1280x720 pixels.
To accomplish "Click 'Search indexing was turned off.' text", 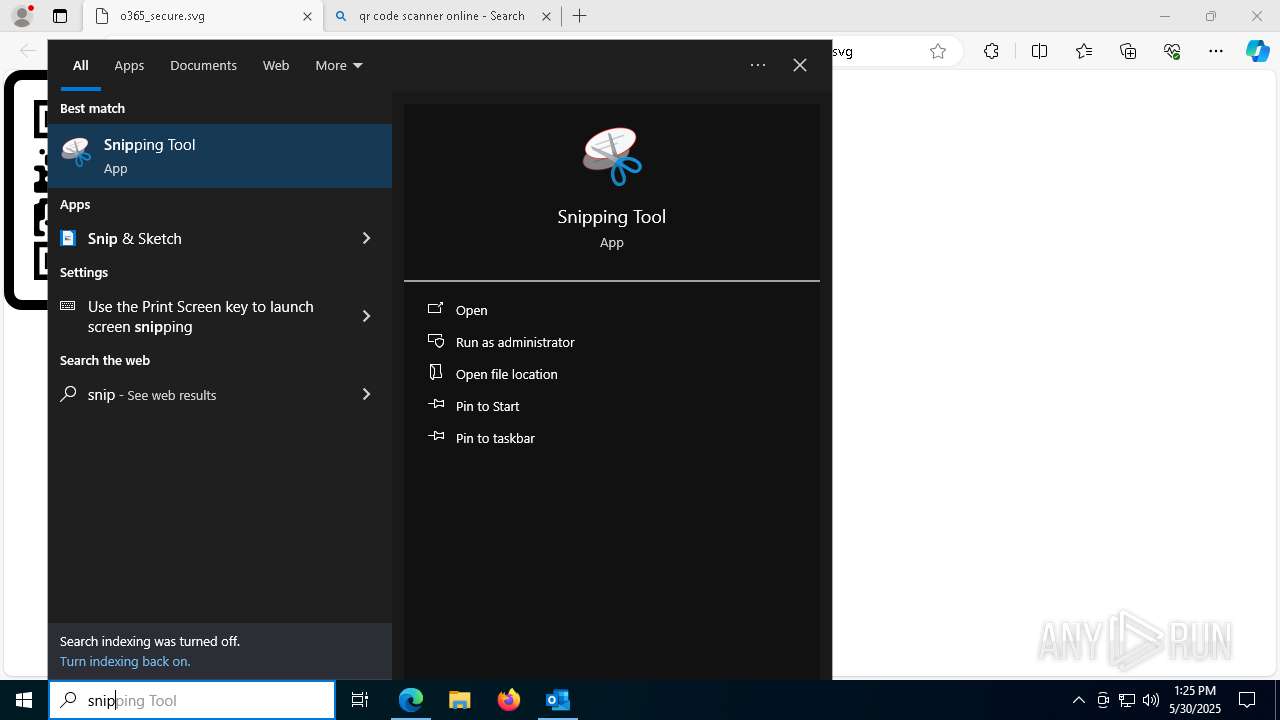I will tap(150, 641).
